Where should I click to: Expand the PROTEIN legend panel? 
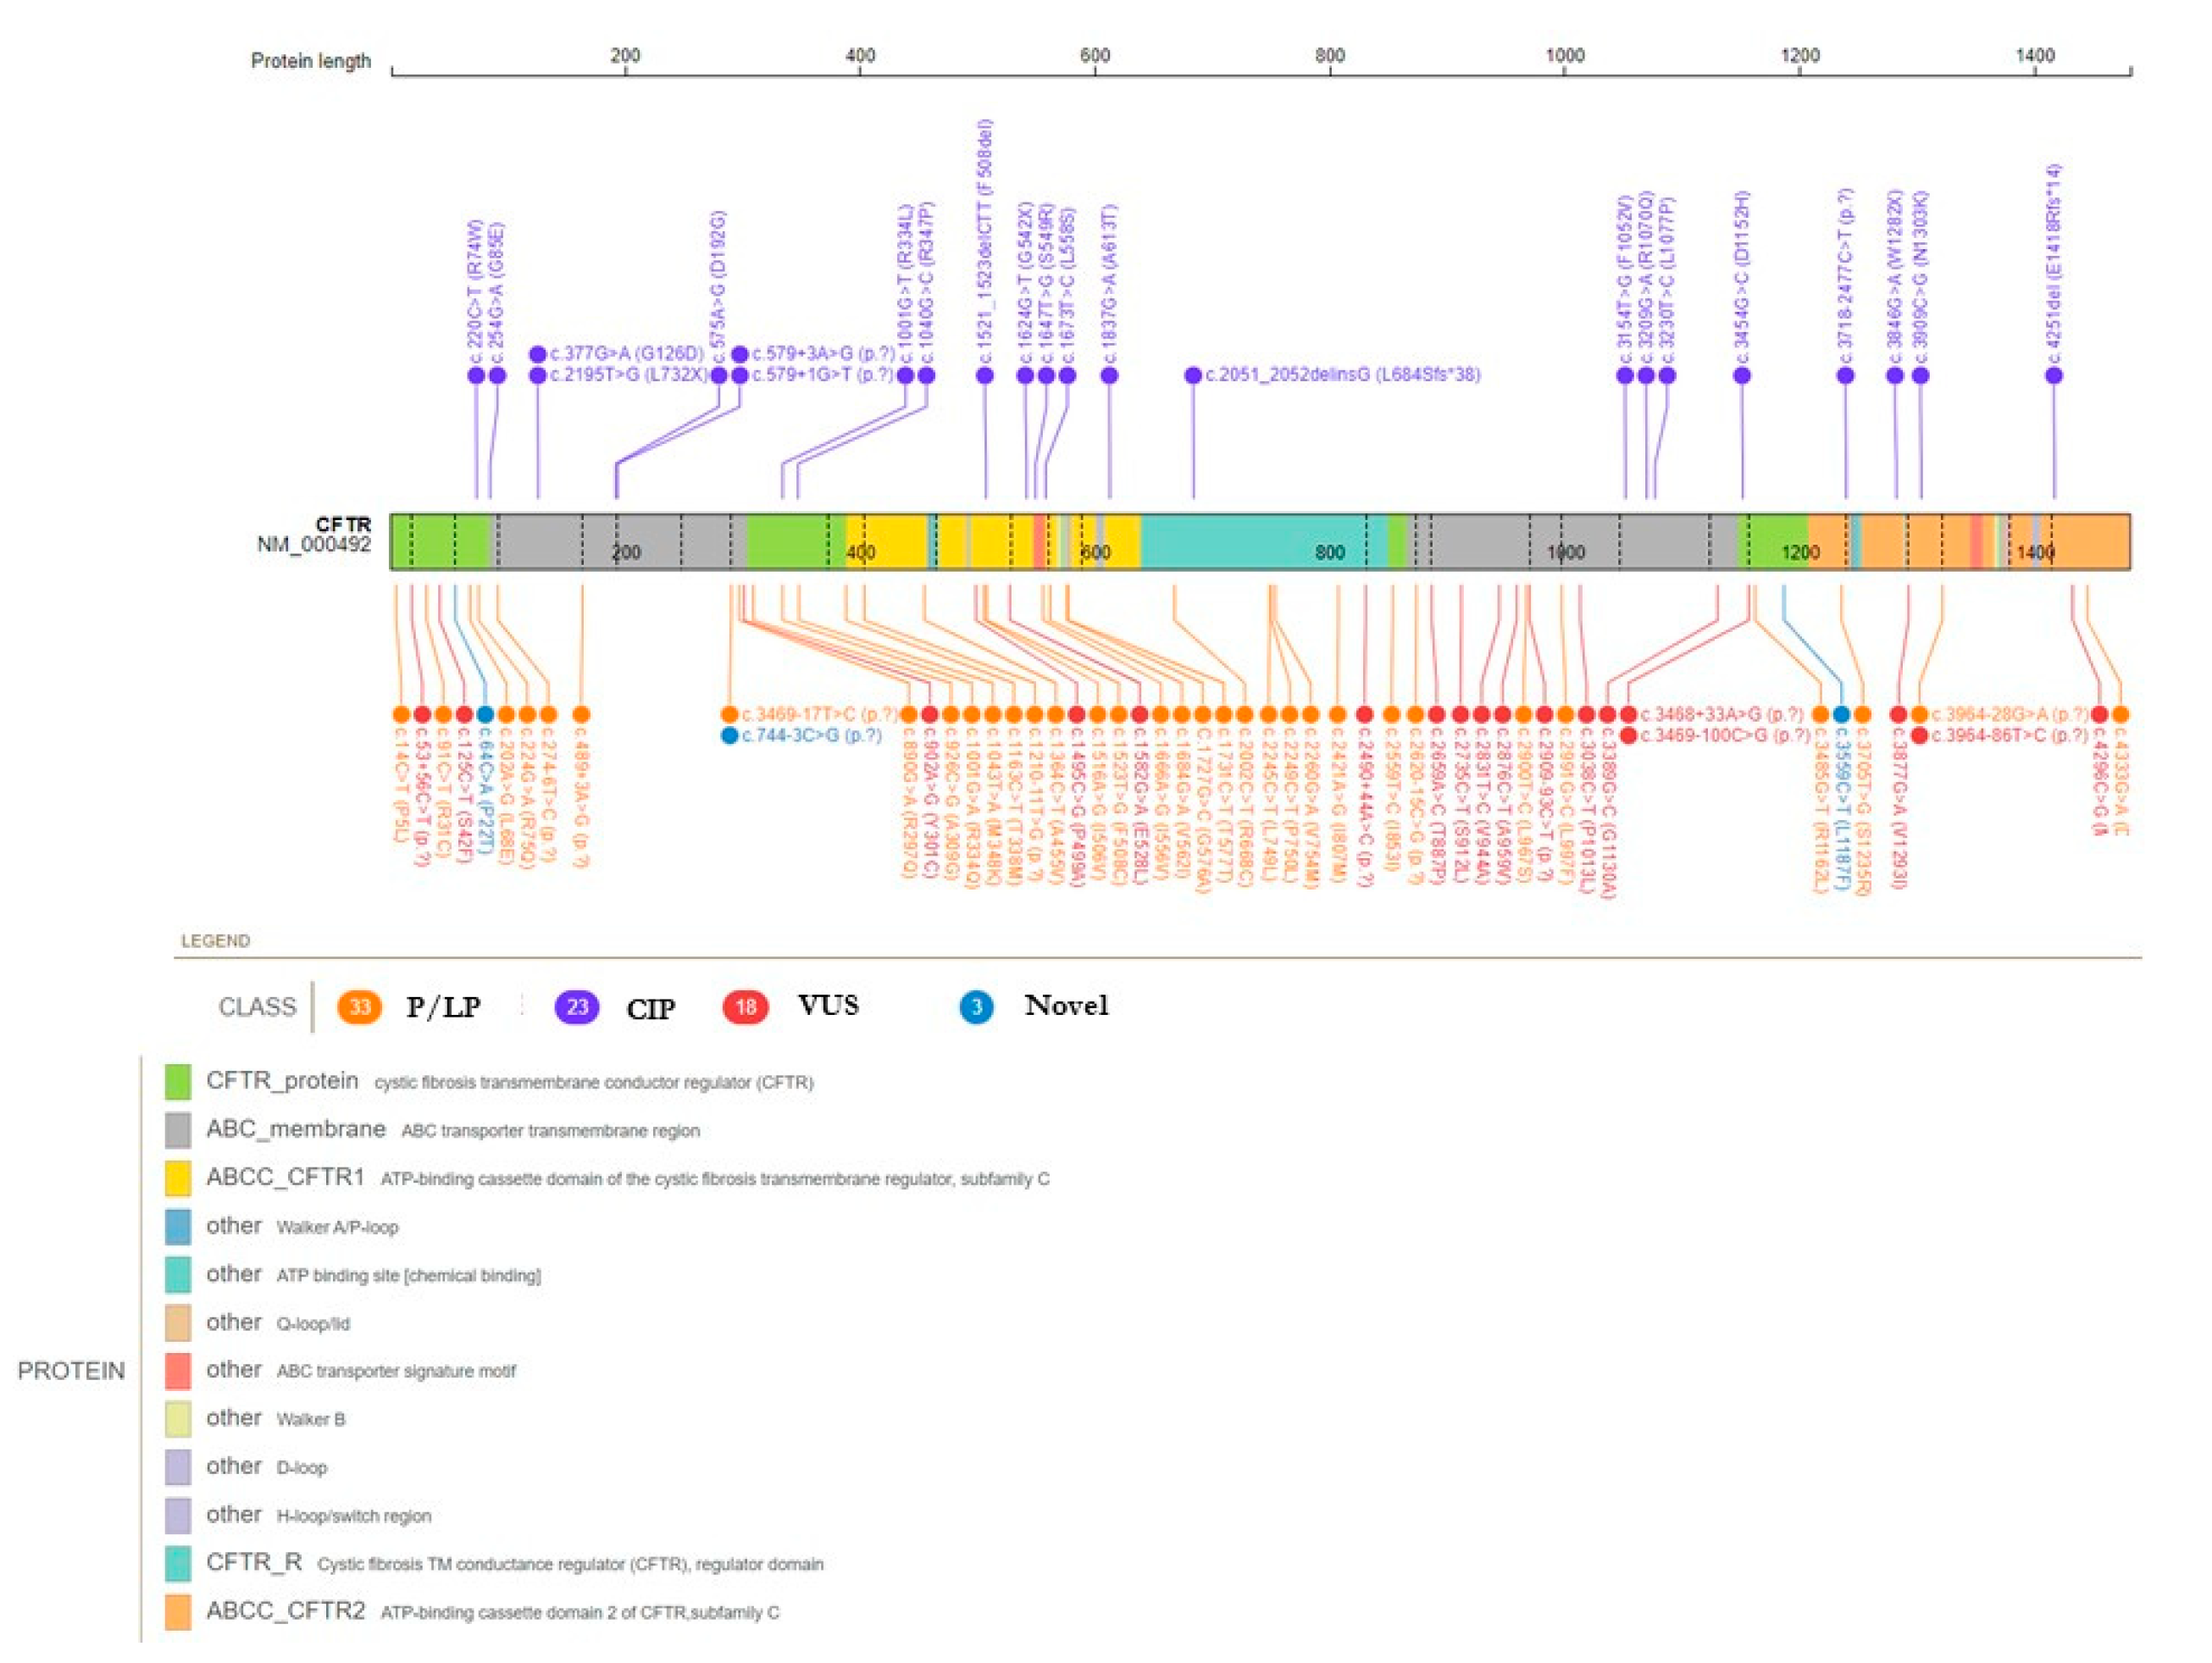tap(72, 1370)
